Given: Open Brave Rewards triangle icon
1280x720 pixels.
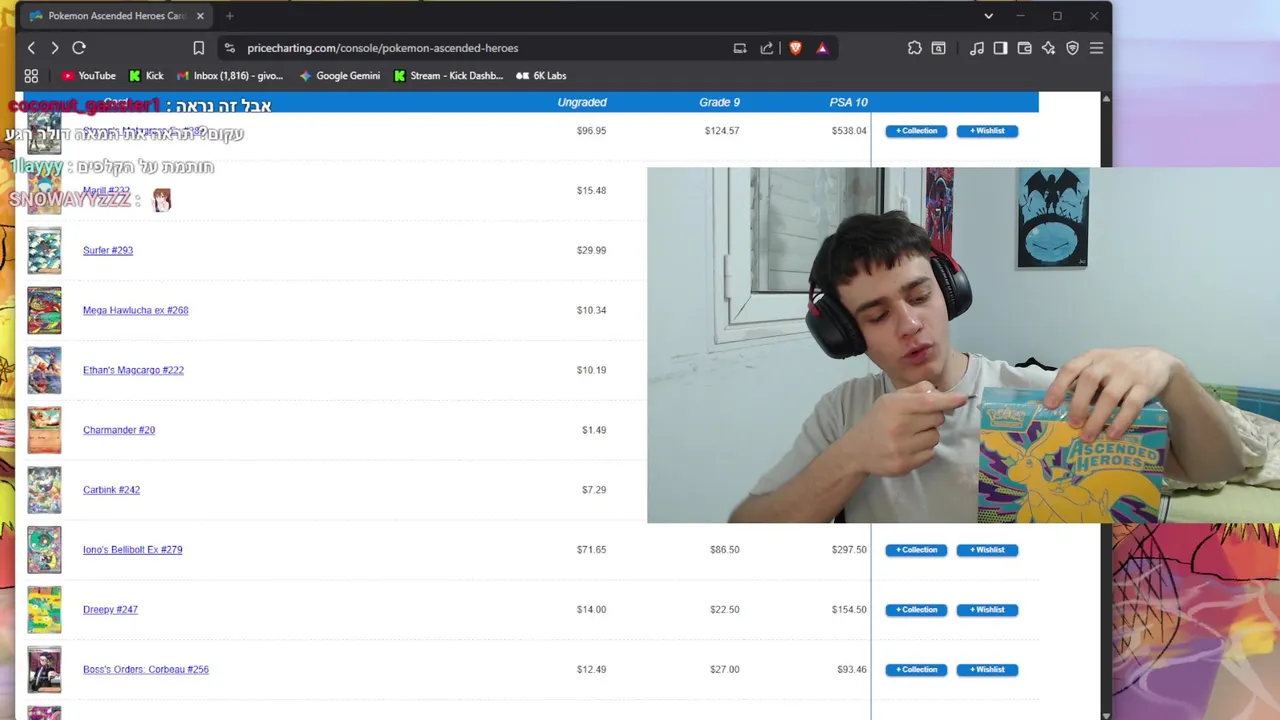Looking at the screenshot, I should point(822,48).
